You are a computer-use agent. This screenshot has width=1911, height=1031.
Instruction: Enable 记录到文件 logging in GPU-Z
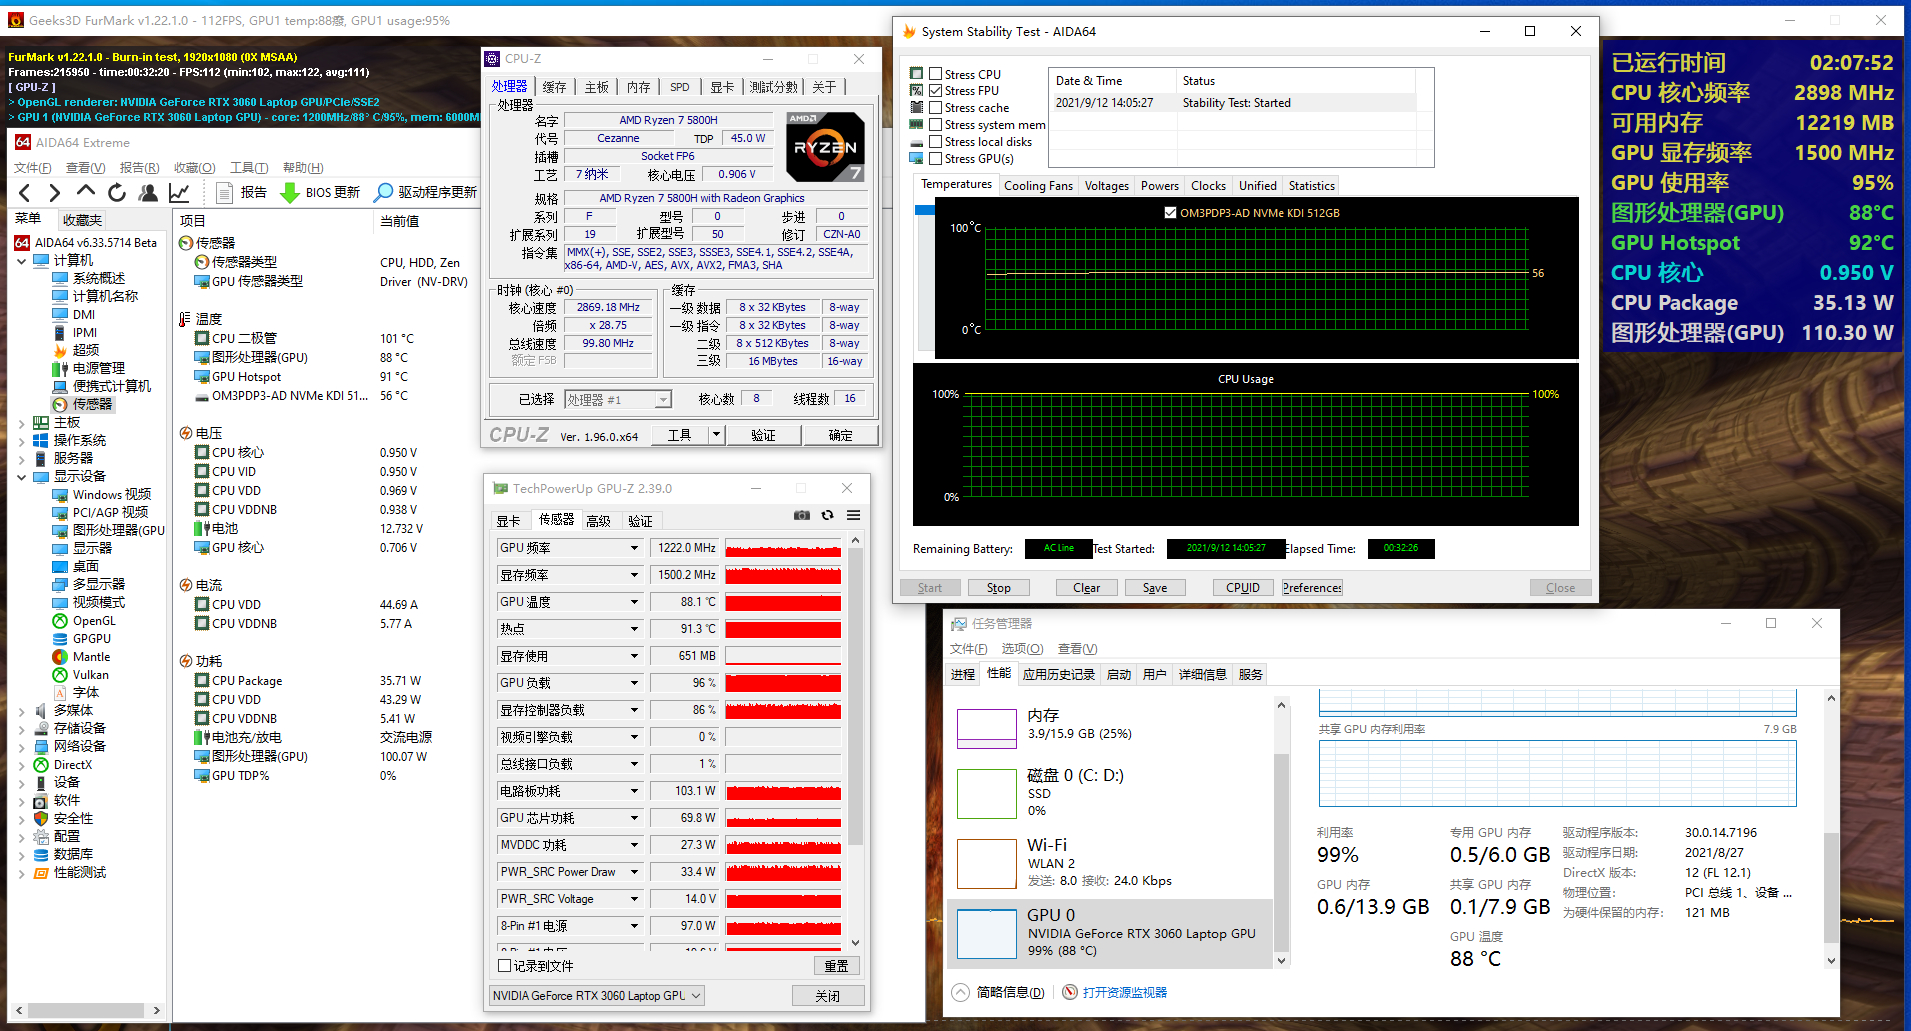coord(505,965)
